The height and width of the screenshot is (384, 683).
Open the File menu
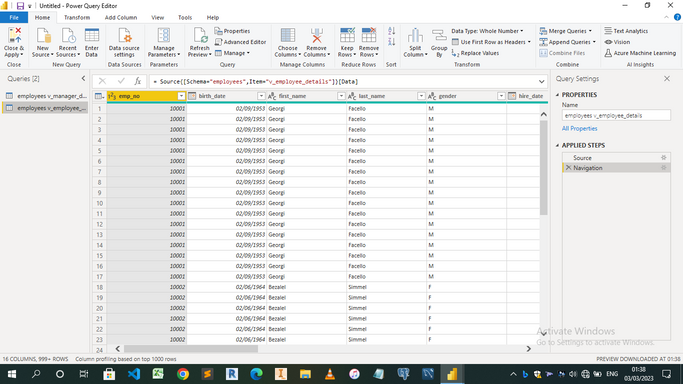(x=14, y=17)
